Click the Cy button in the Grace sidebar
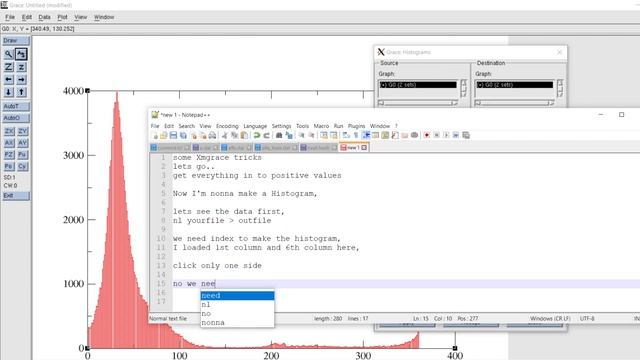This screenshot has width=640, height=360. (22, 167)
